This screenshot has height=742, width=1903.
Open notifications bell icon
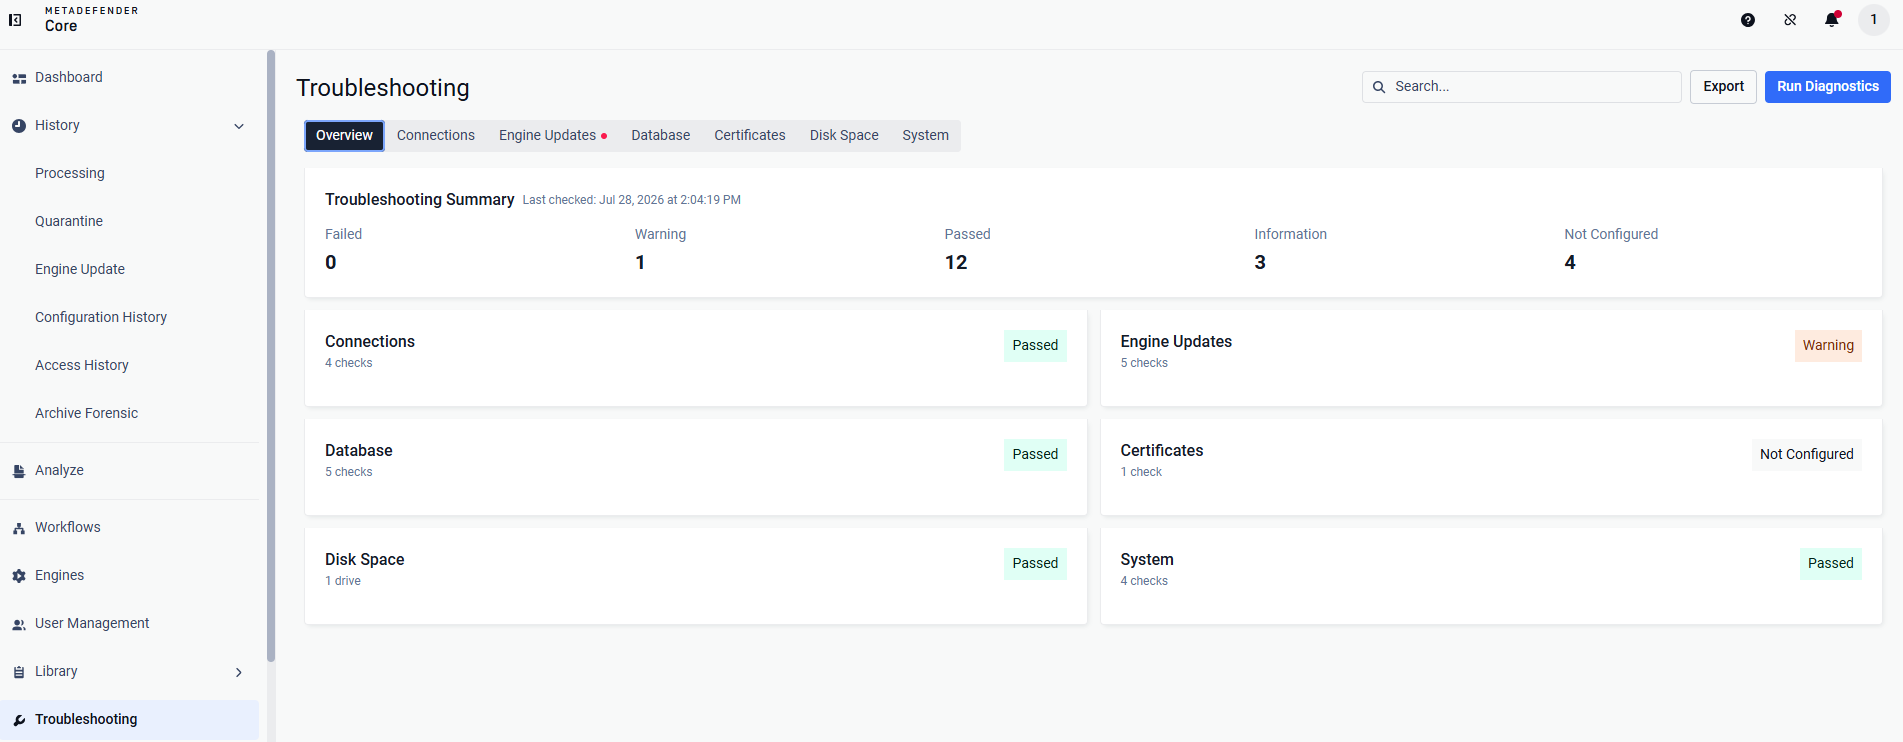(1832, 20)
